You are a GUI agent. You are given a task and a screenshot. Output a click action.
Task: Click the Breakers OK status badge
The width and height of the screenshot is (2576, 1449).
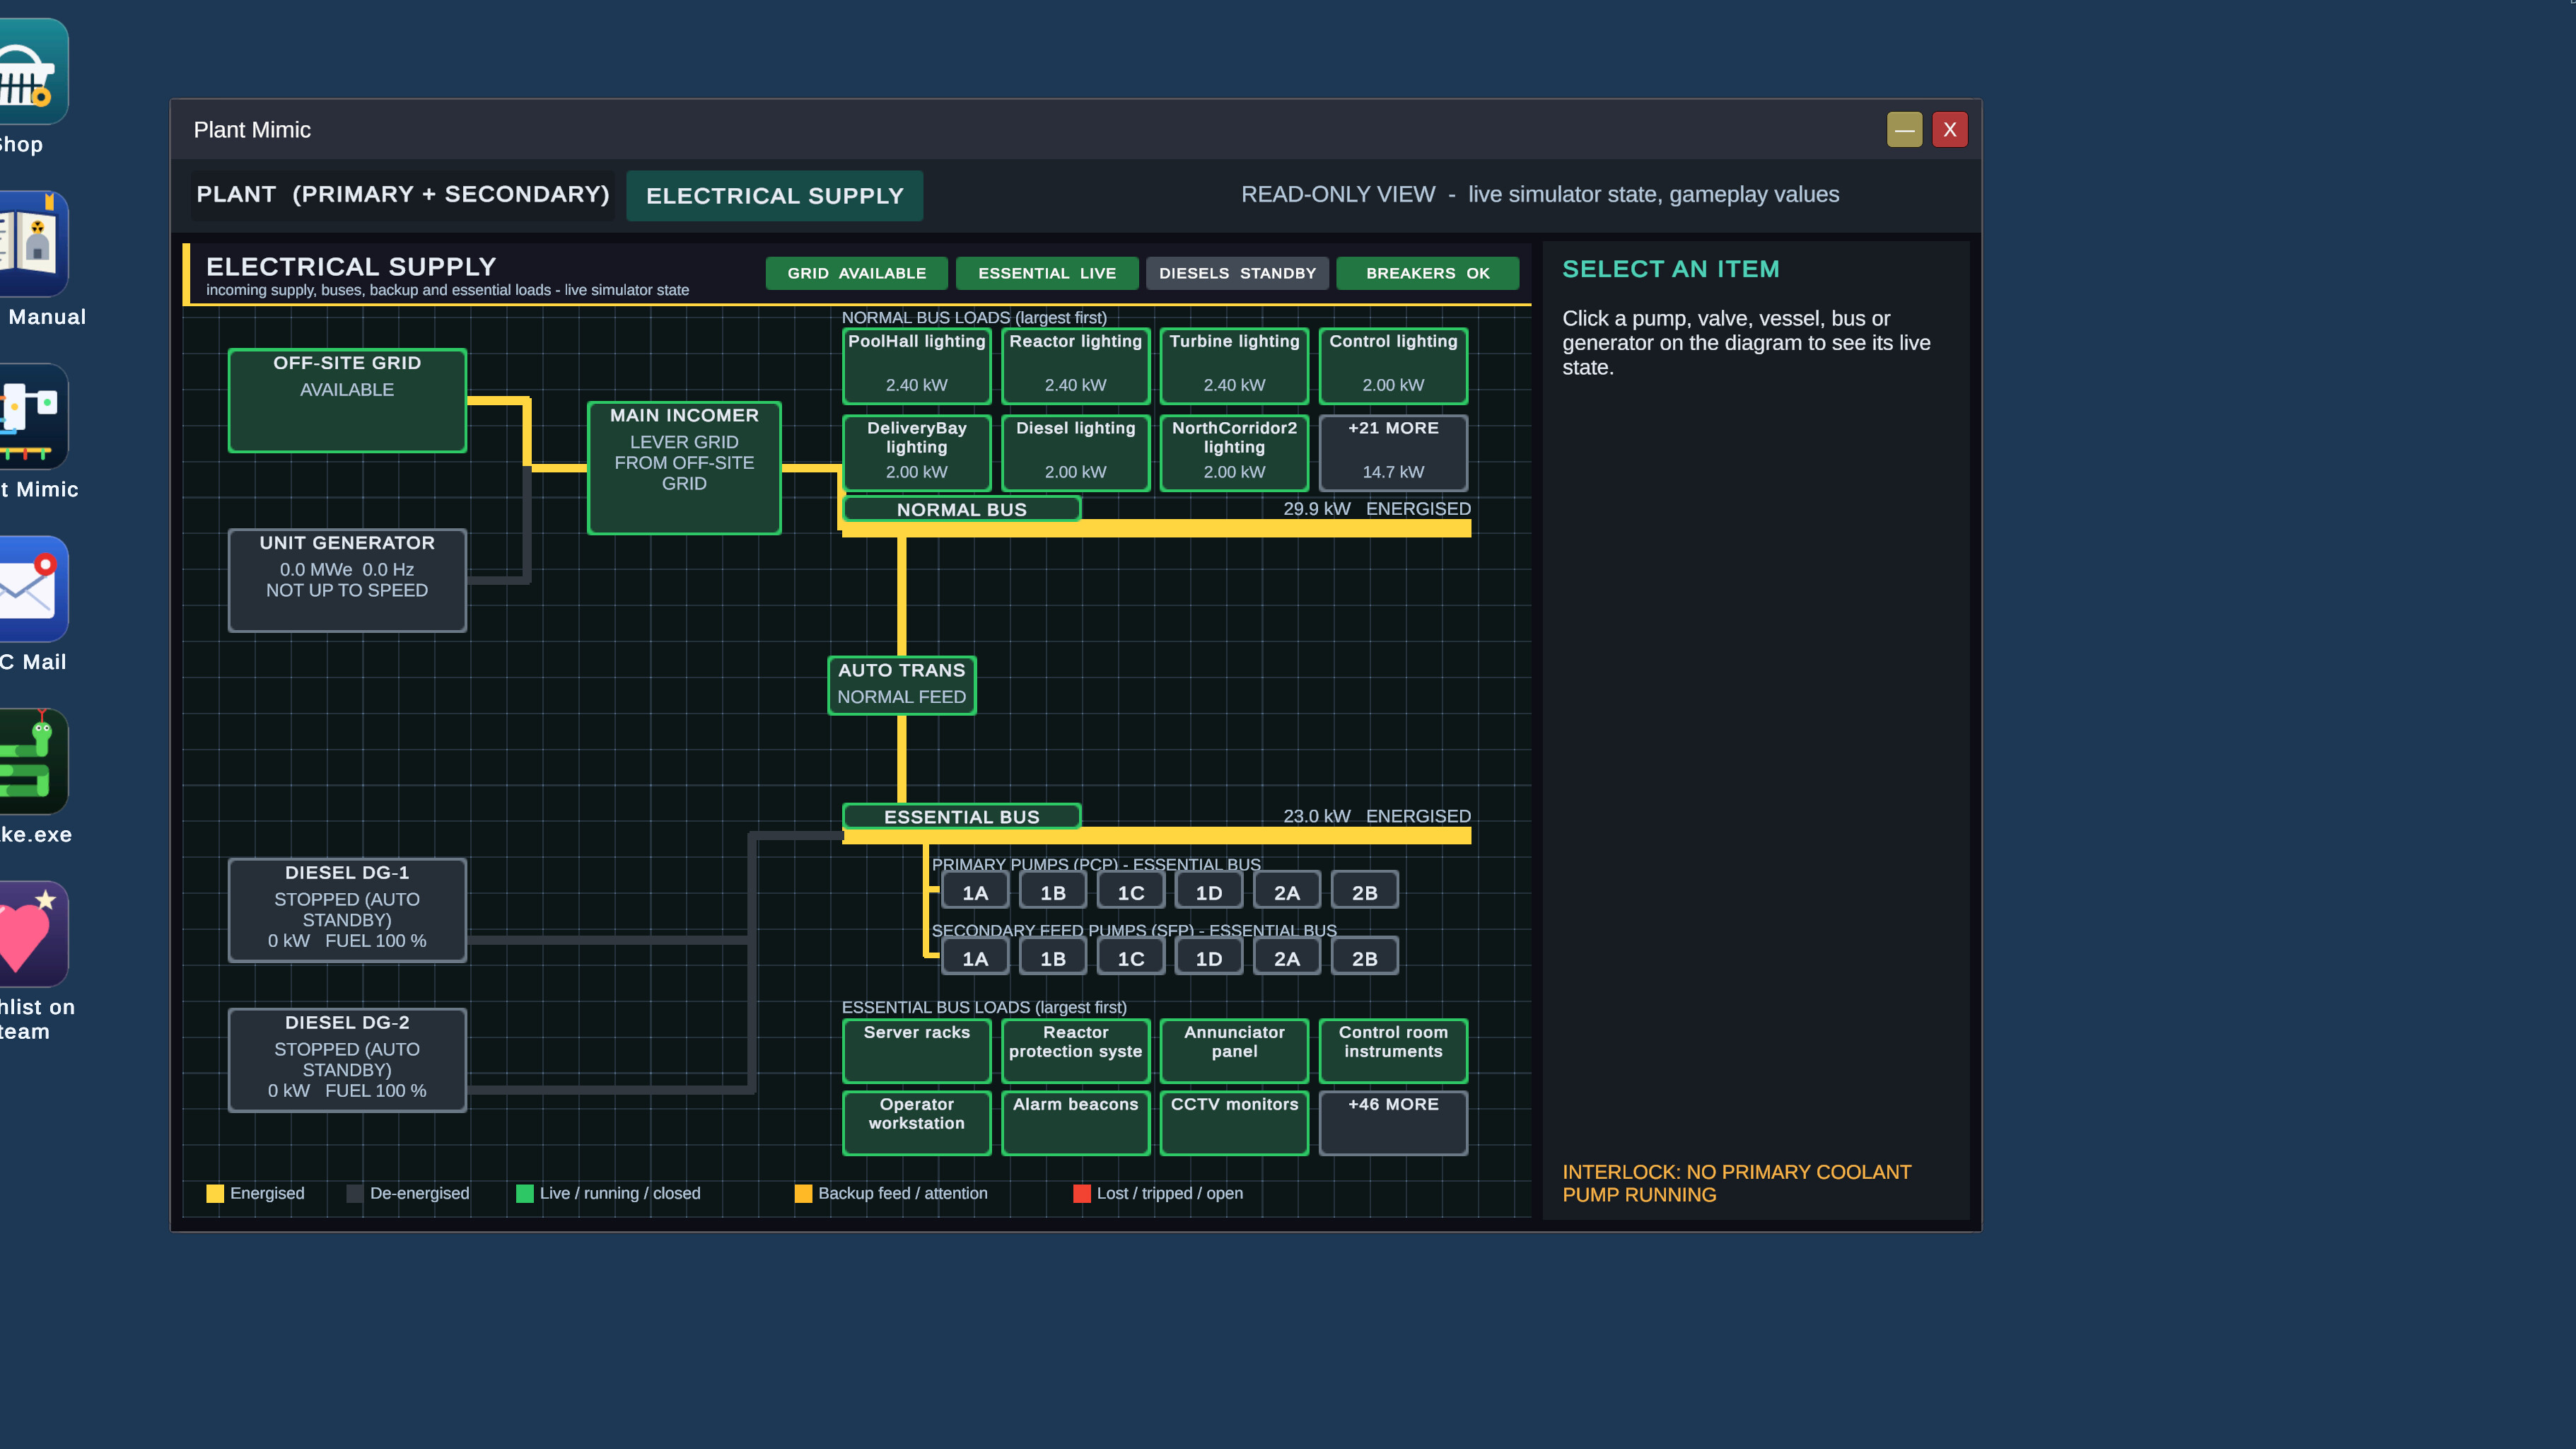tap(1427, 273)
